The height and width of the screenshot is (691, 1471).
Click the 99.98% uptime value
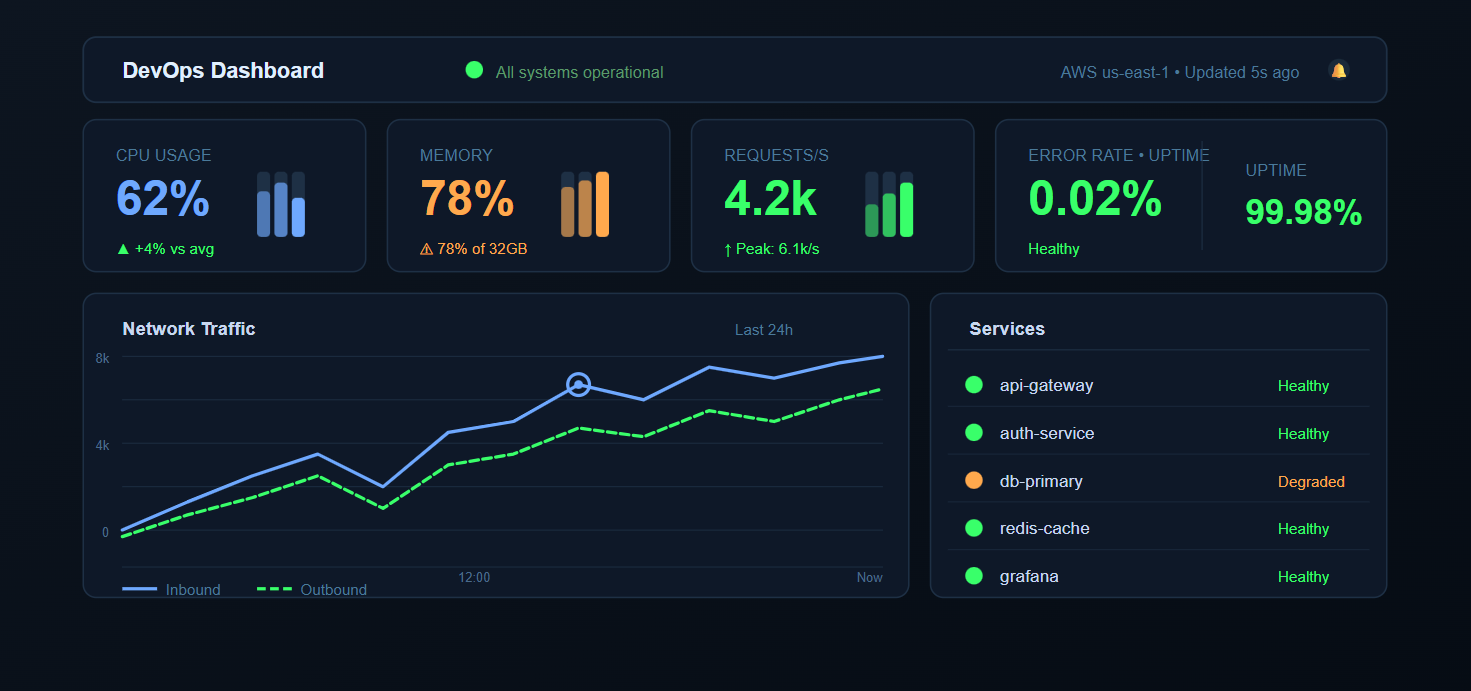(1303, 212)
